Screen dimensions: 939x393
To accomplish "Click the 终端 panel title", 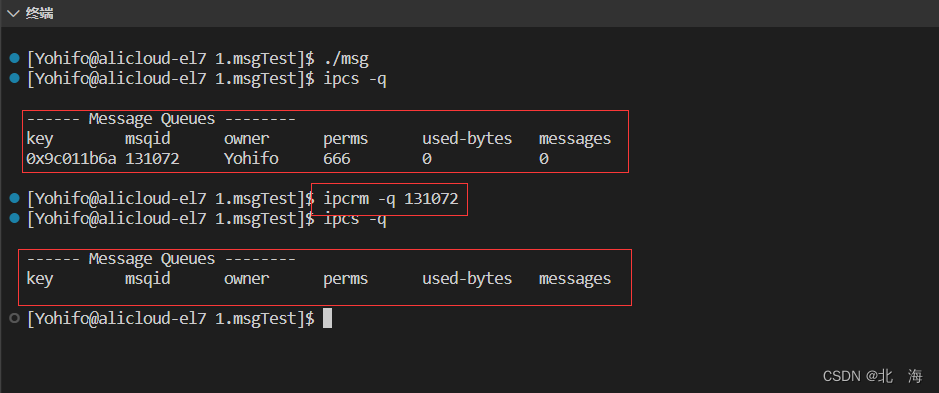I will coord(39,13).
